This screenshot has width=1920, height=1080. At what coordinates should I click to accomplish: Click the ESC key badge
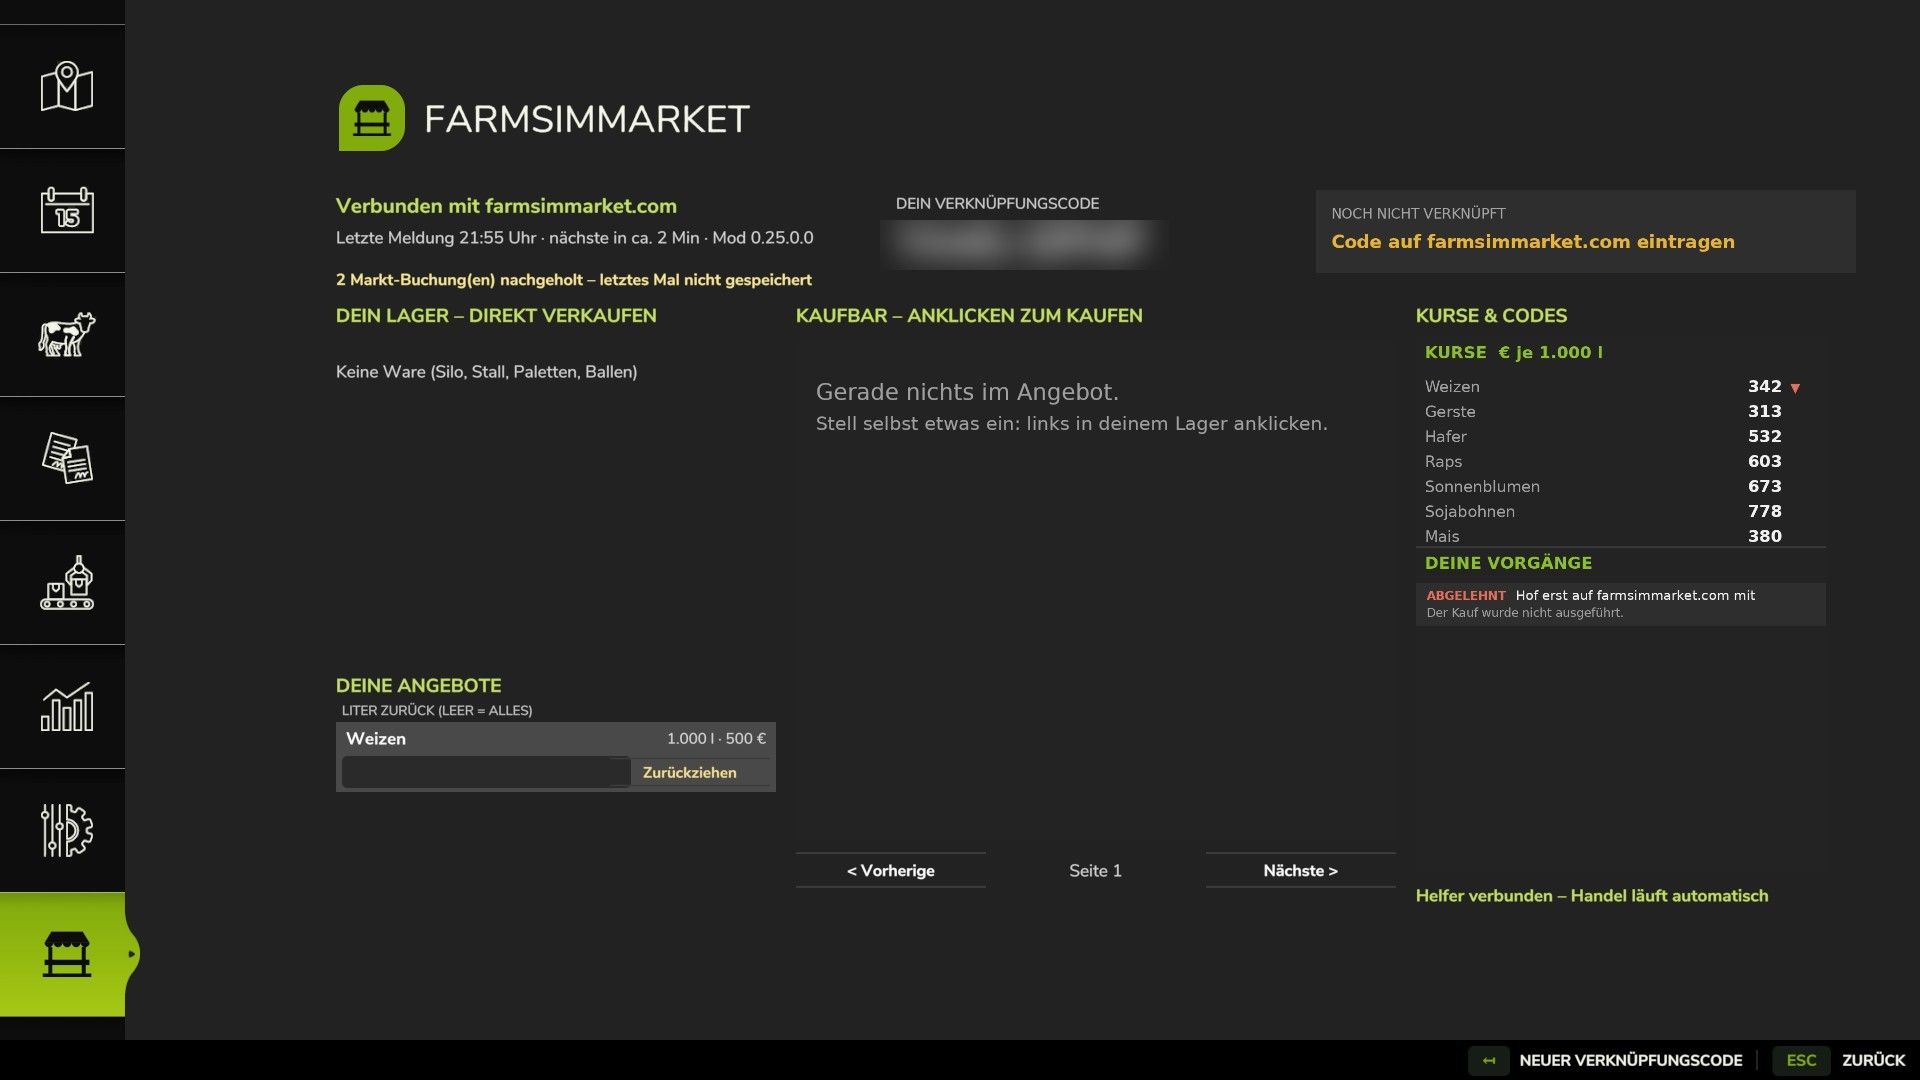click(x=1801, y=1060)
